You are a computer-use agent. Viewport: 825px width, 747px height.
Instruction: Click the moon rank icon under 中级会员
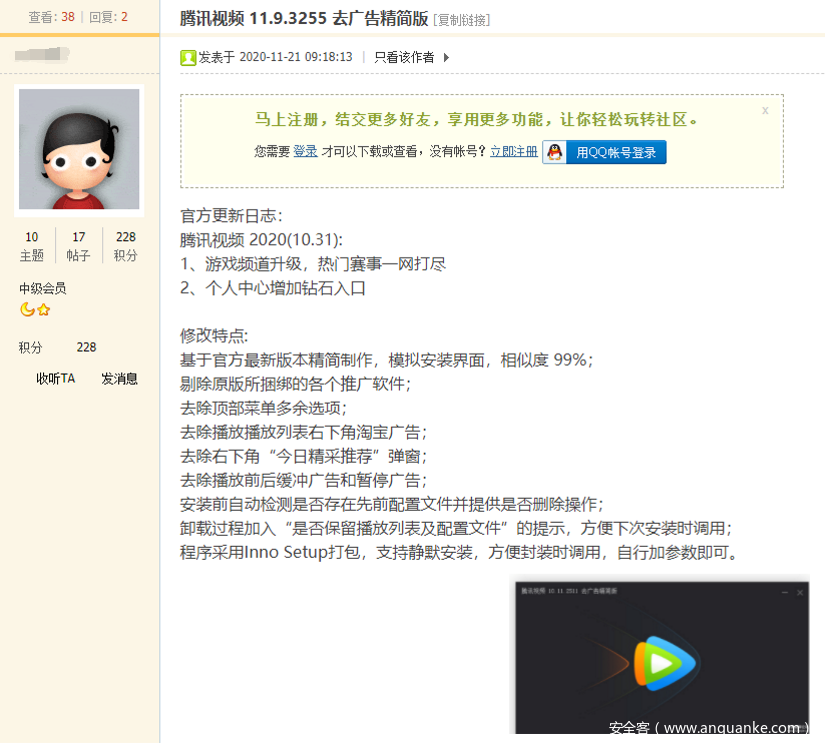point(27,309)
